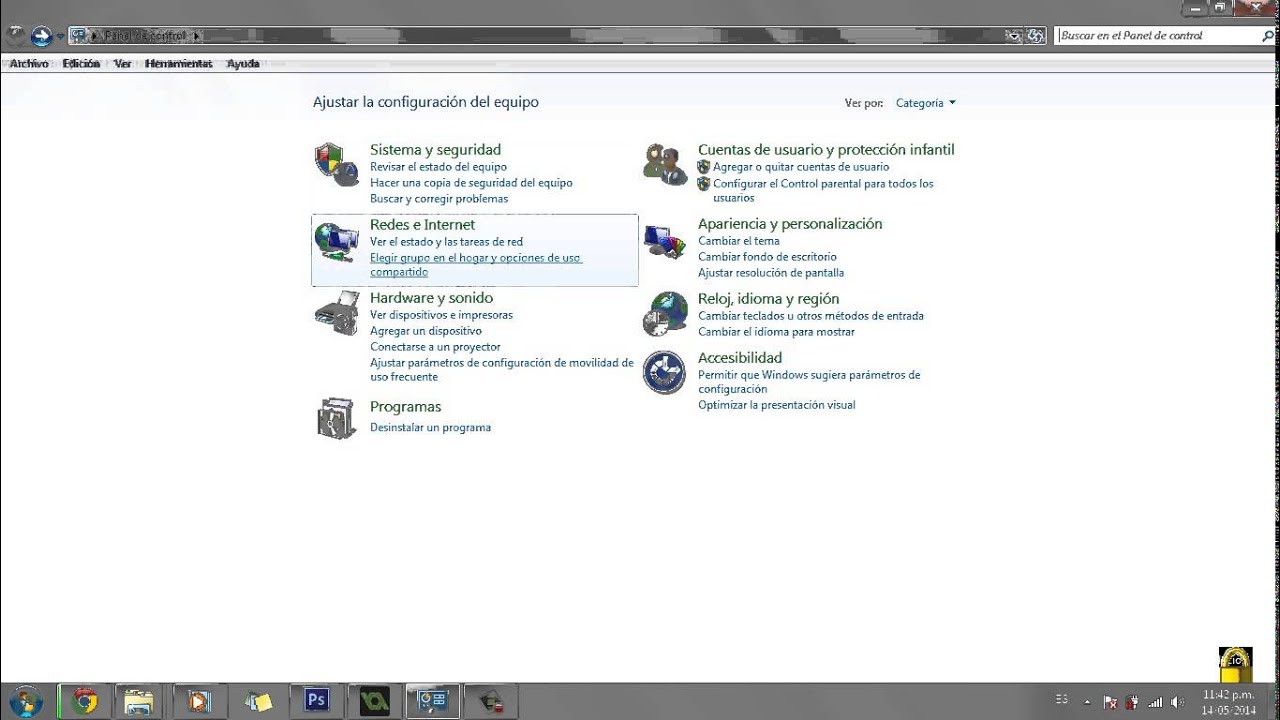Image resolution: width=1280 pixels, height=720 pixels.
Task: Click Ver el estado y las tareas de red
Action: (x=446, y=242)
